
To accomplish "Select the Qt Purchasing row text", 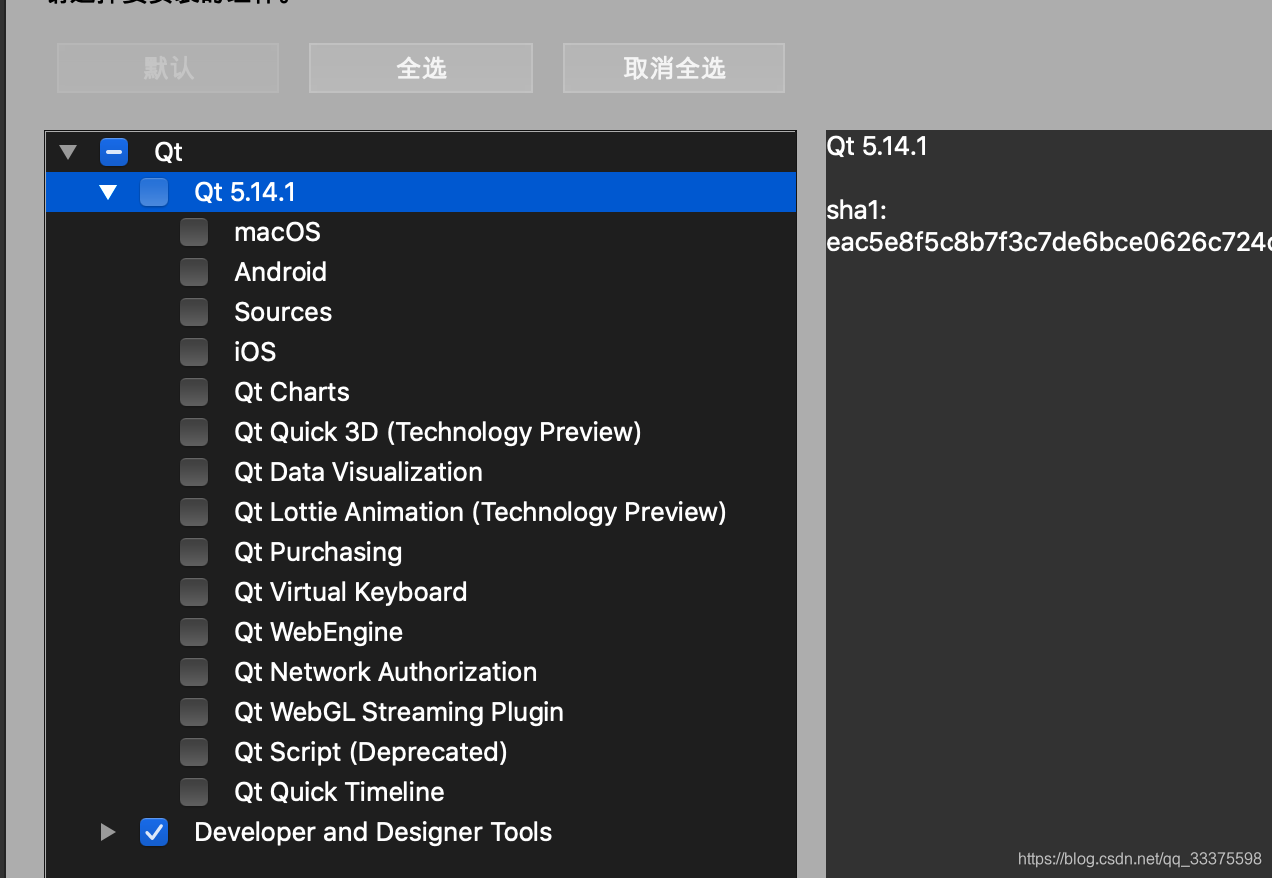I will coord(318,552).
